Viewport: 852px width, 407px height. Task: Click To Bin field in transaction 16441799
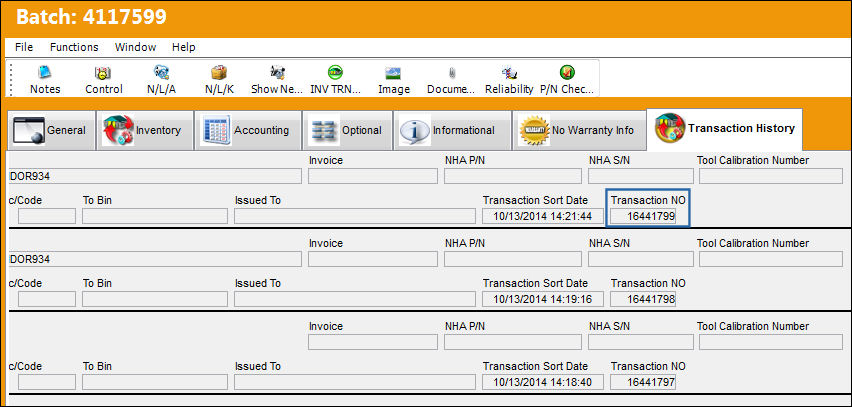point(155,216)
